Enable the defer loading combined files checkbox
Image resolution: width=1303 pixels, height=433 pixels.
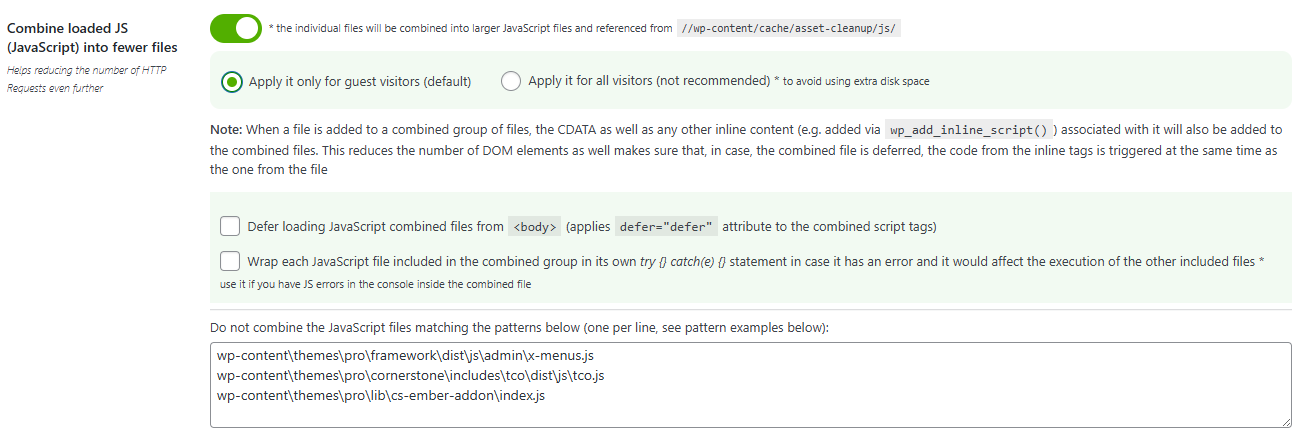point(230,226)
